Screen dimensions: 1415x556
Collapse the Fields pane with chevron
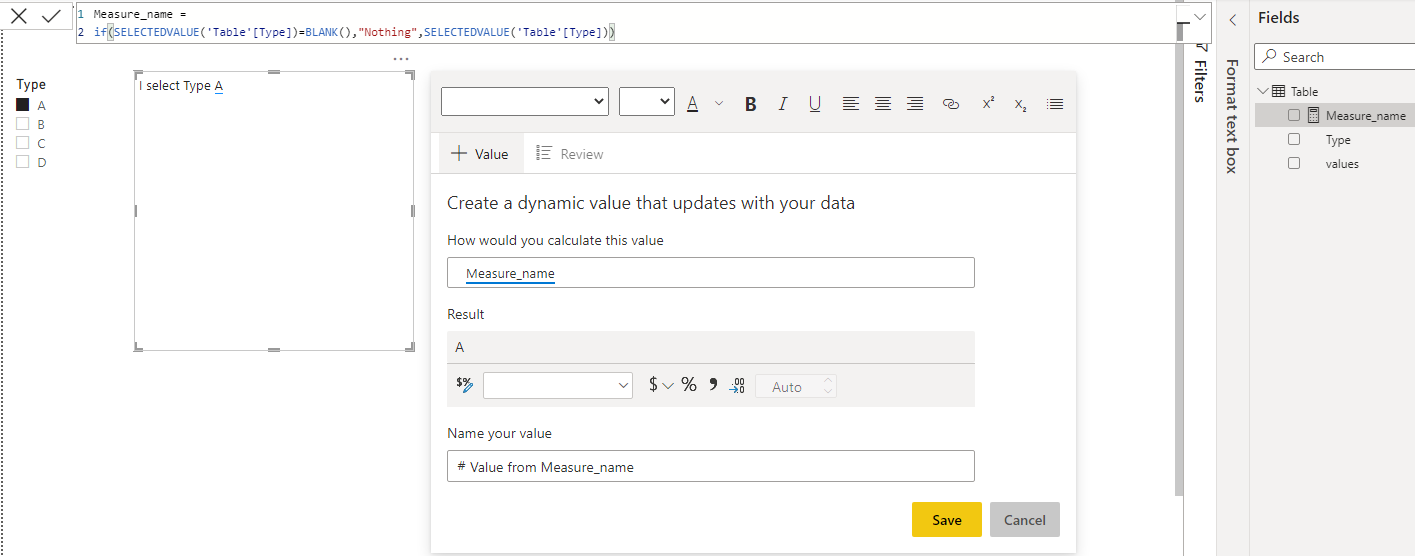point(1232,19)
